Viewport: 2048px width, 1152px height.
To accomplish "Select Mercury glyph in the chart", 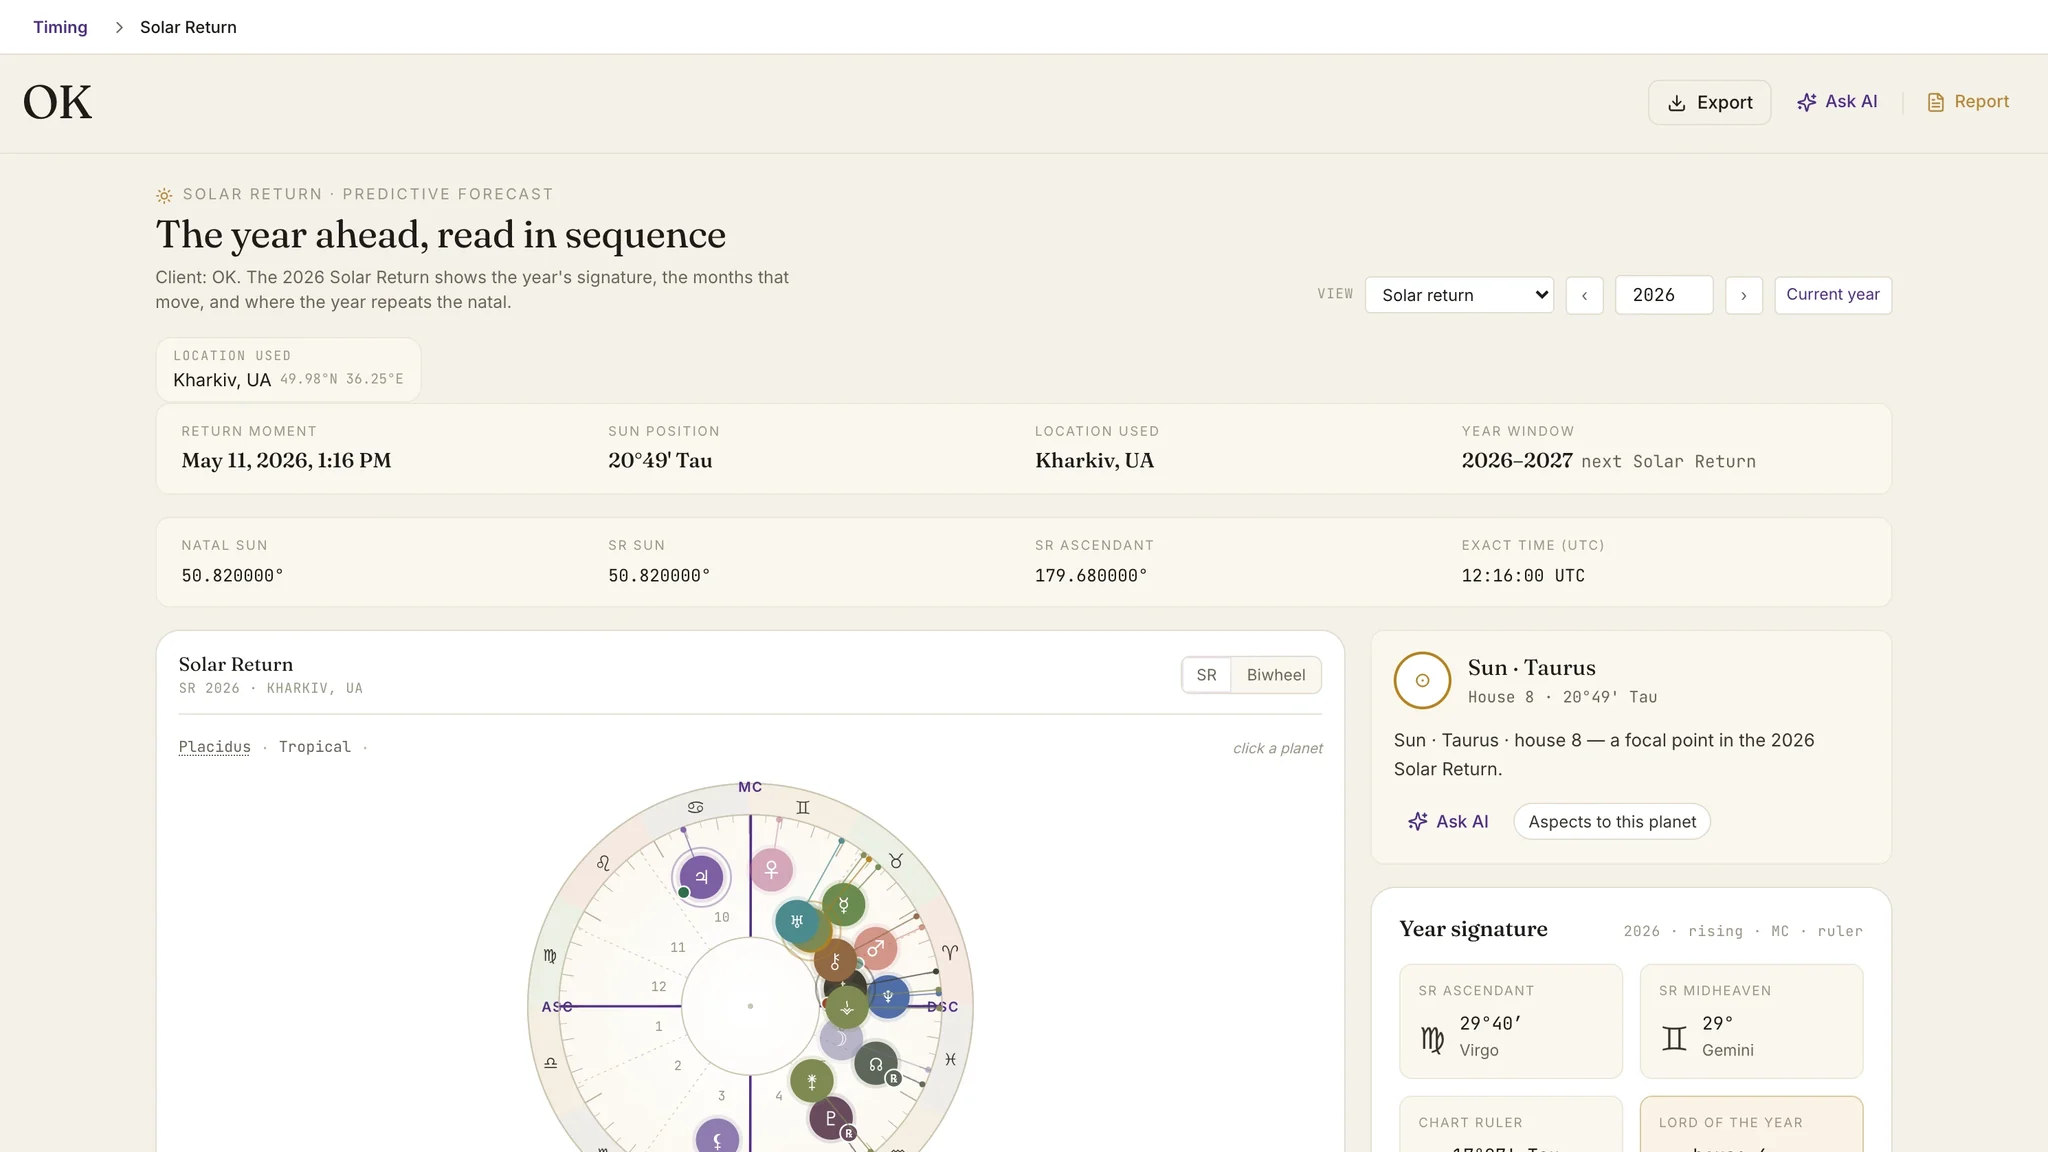I will [x=843, y=905].
